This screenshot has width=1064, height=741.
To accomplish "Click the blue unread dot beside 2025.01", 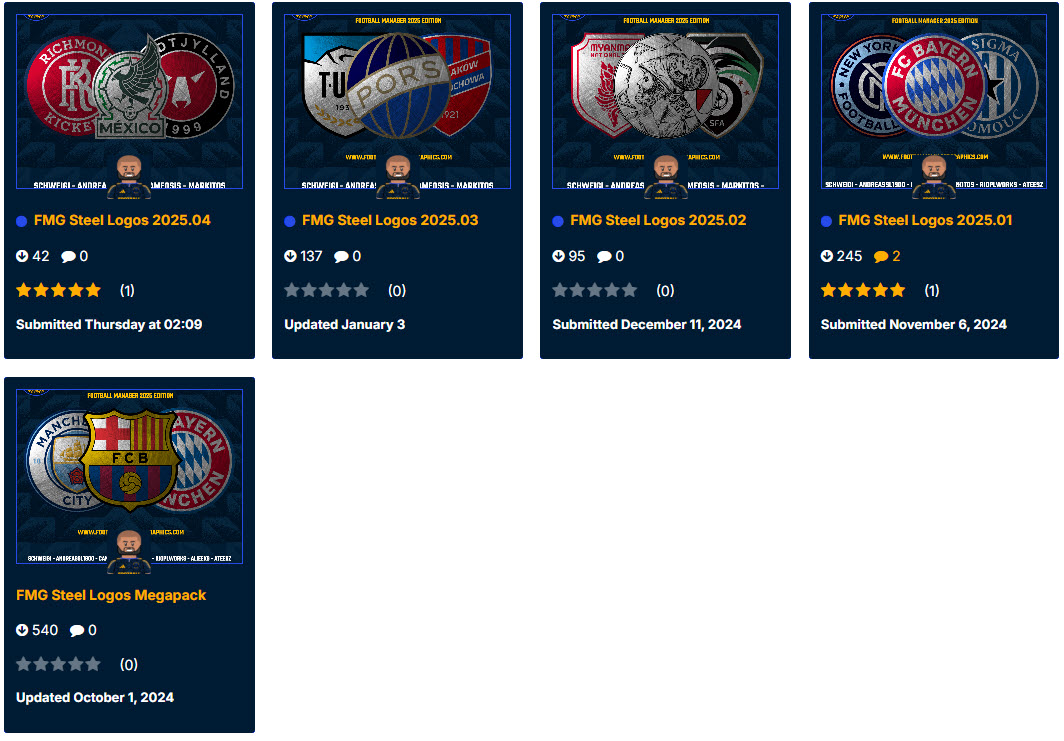I will pyautogui.click(x=826, y=221).
